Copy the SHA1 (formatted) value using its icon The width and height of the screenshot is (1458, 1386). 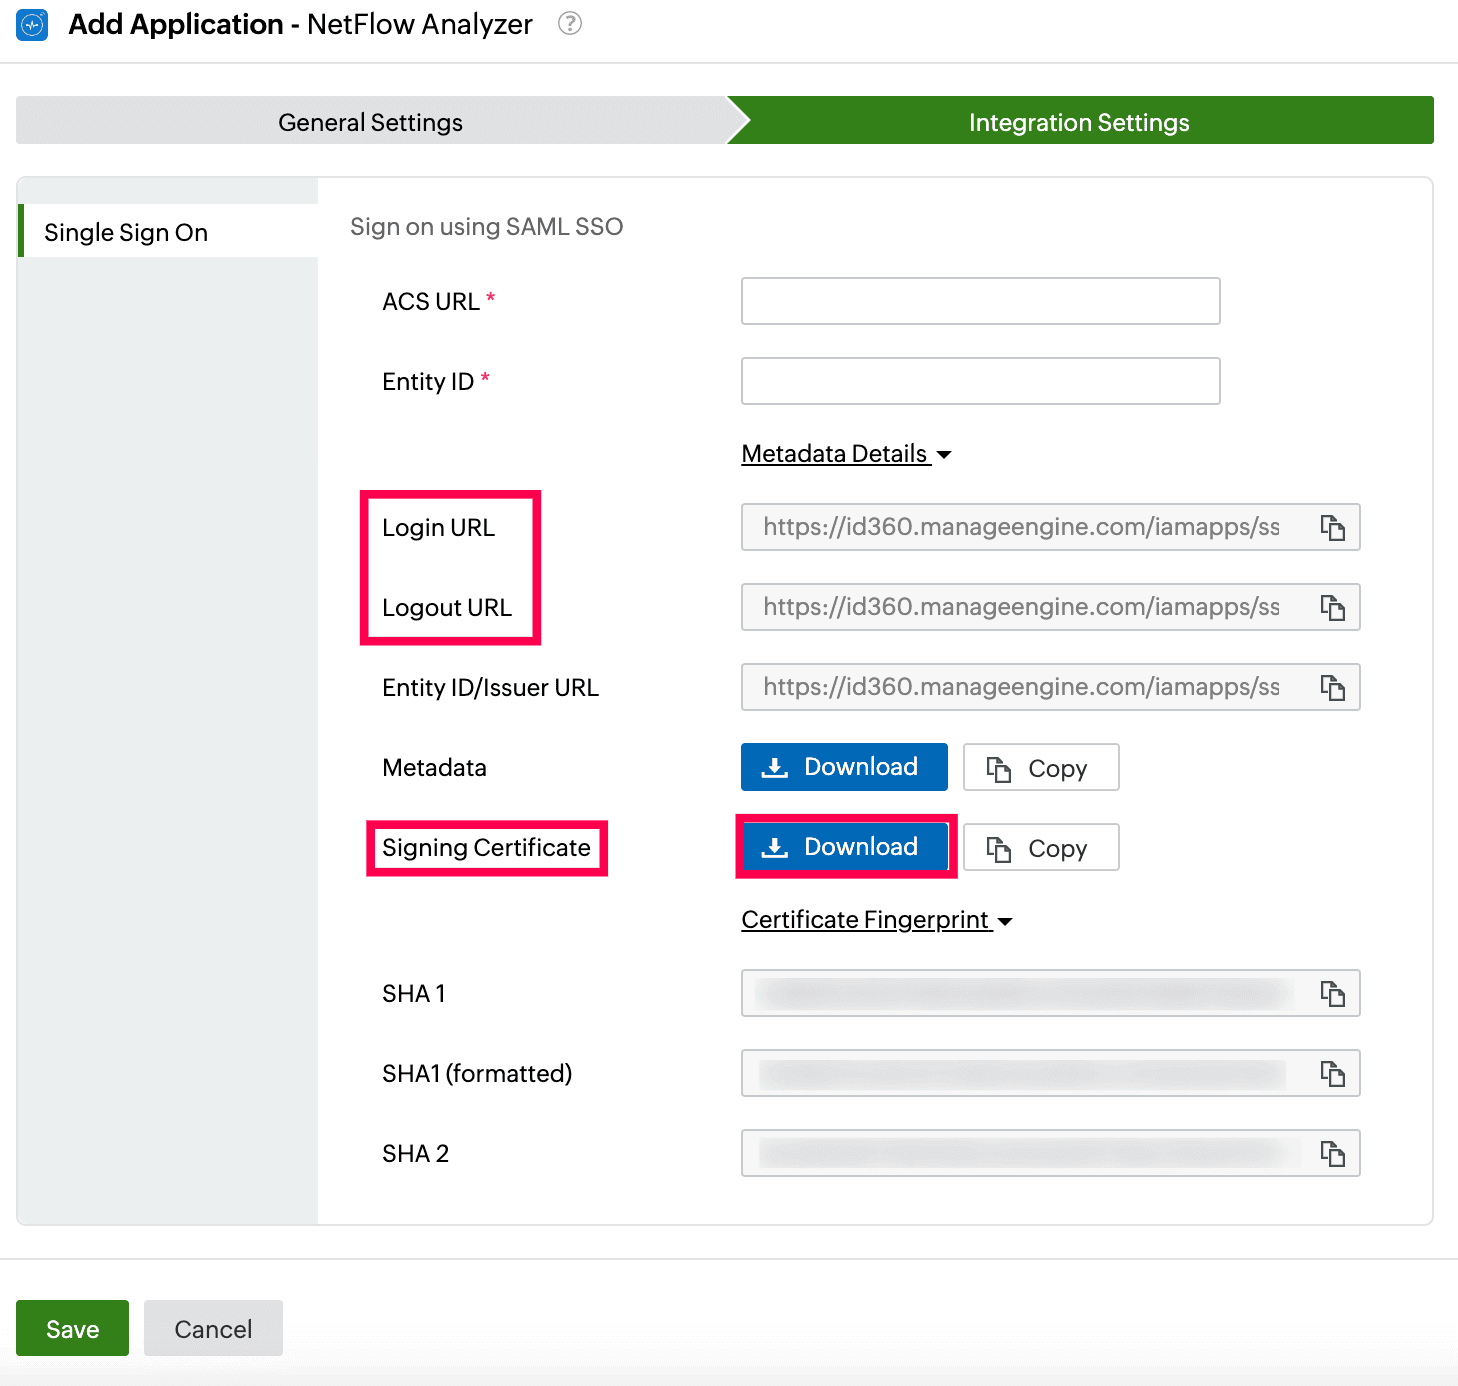(x=1332, y=1073)
